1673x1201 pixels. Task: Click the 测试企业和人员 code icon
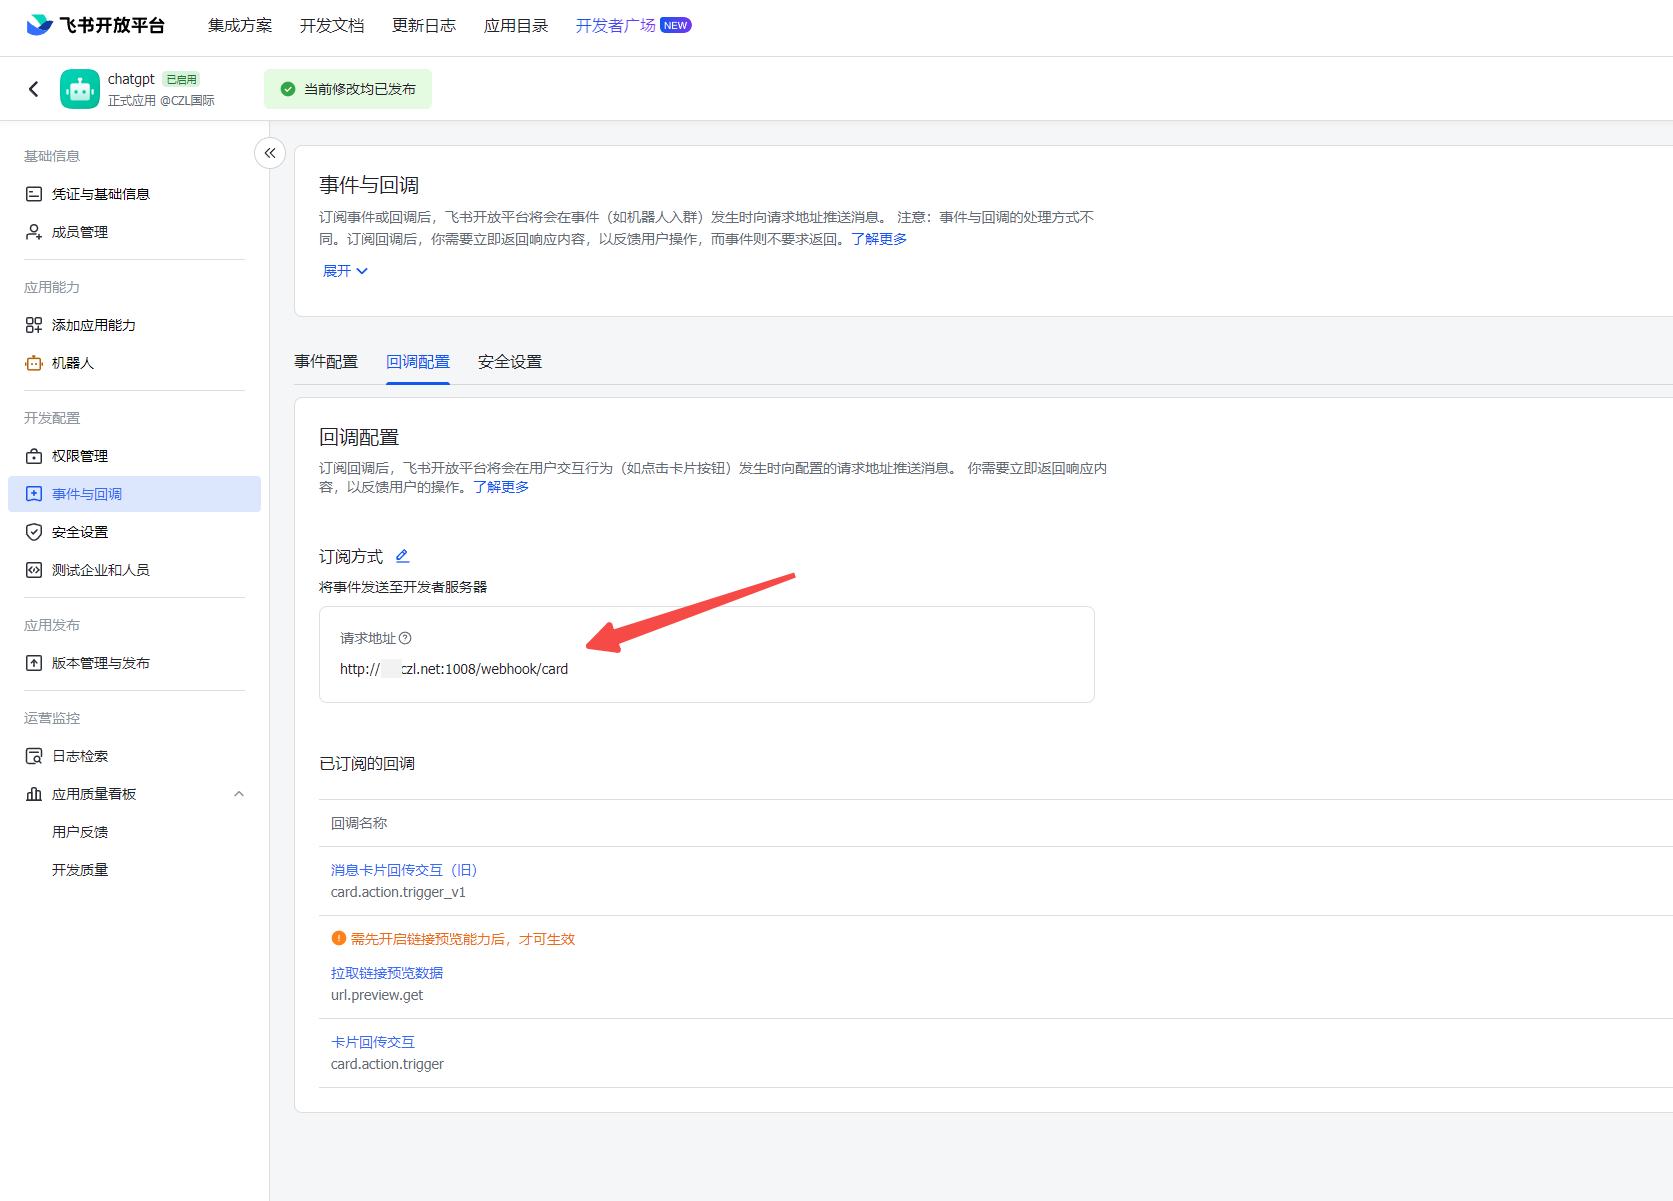(x=34, y=570)
